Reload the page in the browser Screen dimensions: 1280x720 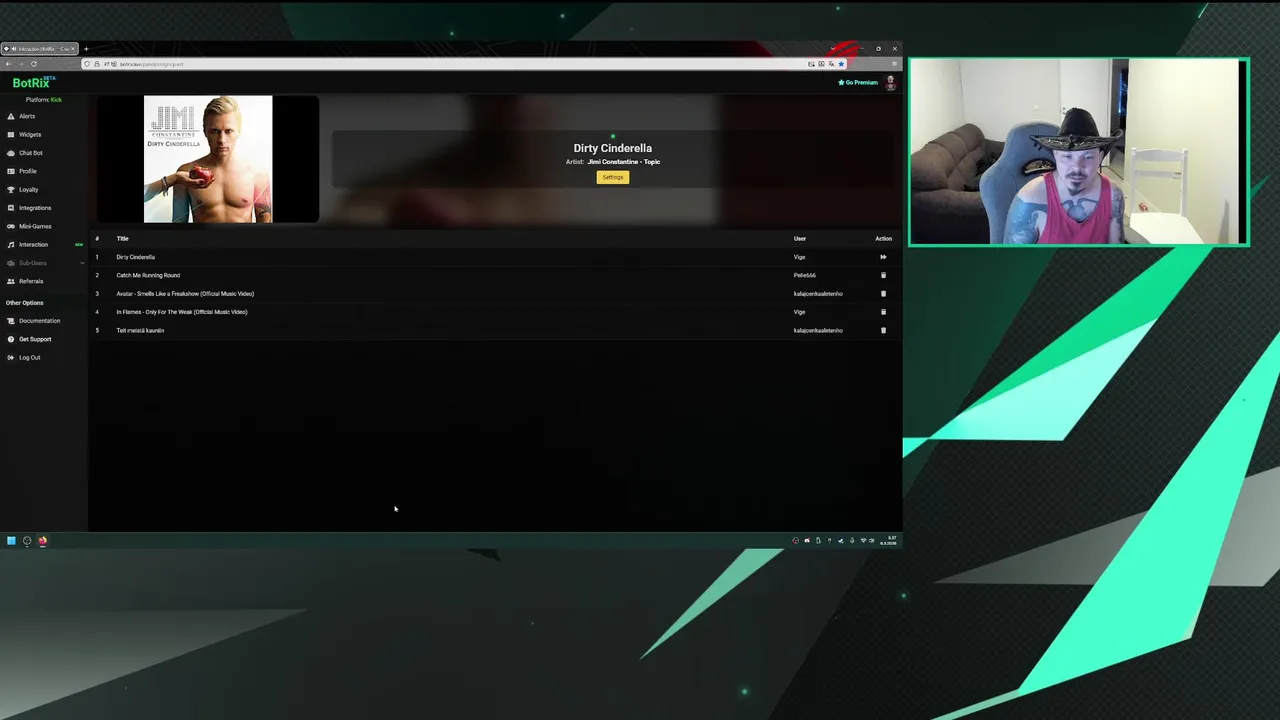(33, 64)
